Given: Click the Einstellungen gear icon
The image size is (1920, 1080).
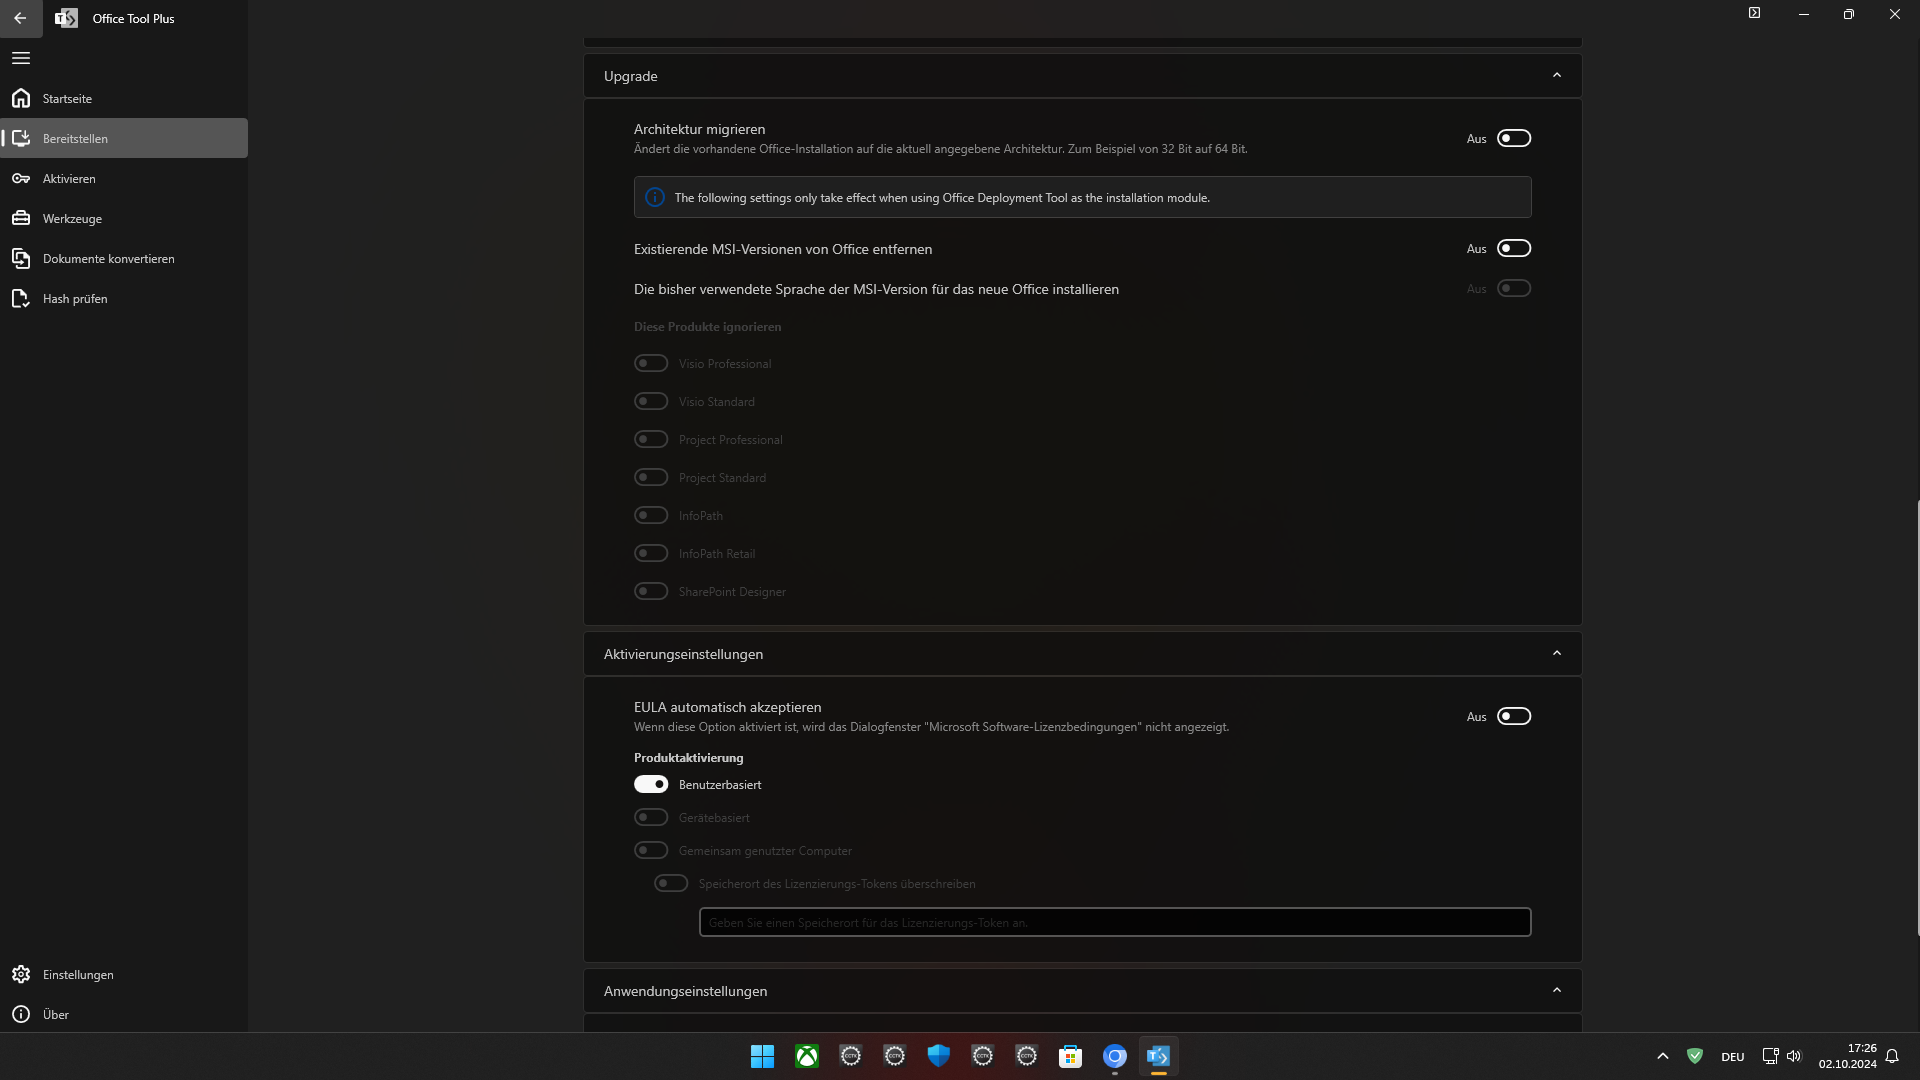Looking at the screenshot, I should (21, 974).
